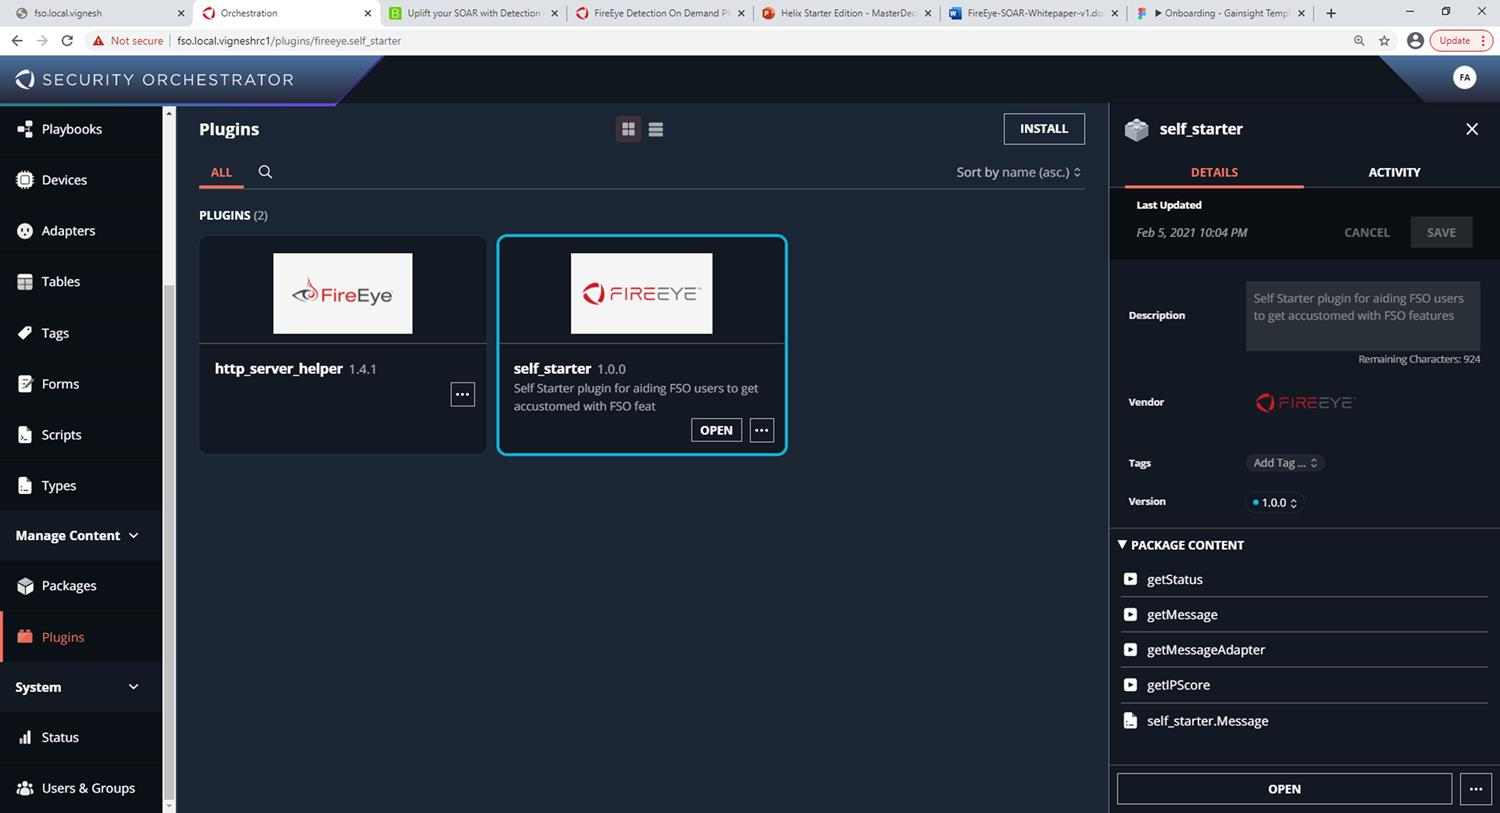
Task: Reload the browser page
Action: [x=67, y=41]
